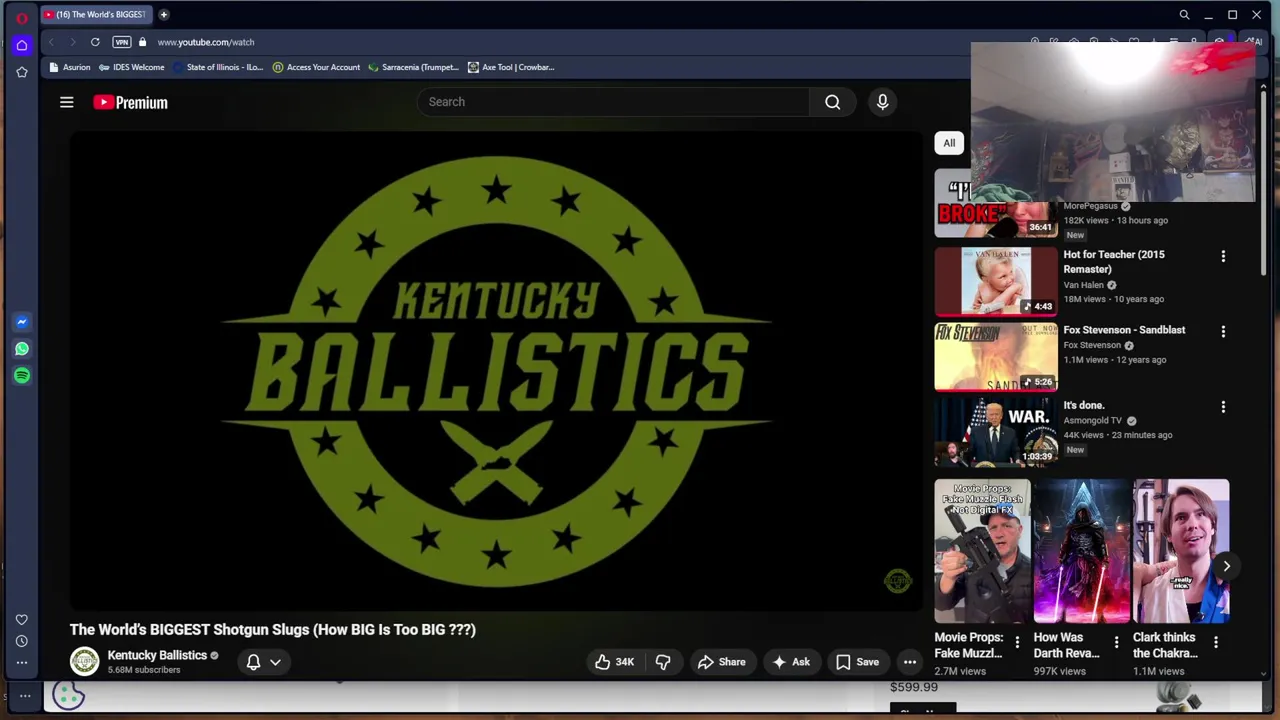Open the Opera menu logo
This screenshot has height=720, width=1280.
[x=22, y=18]
